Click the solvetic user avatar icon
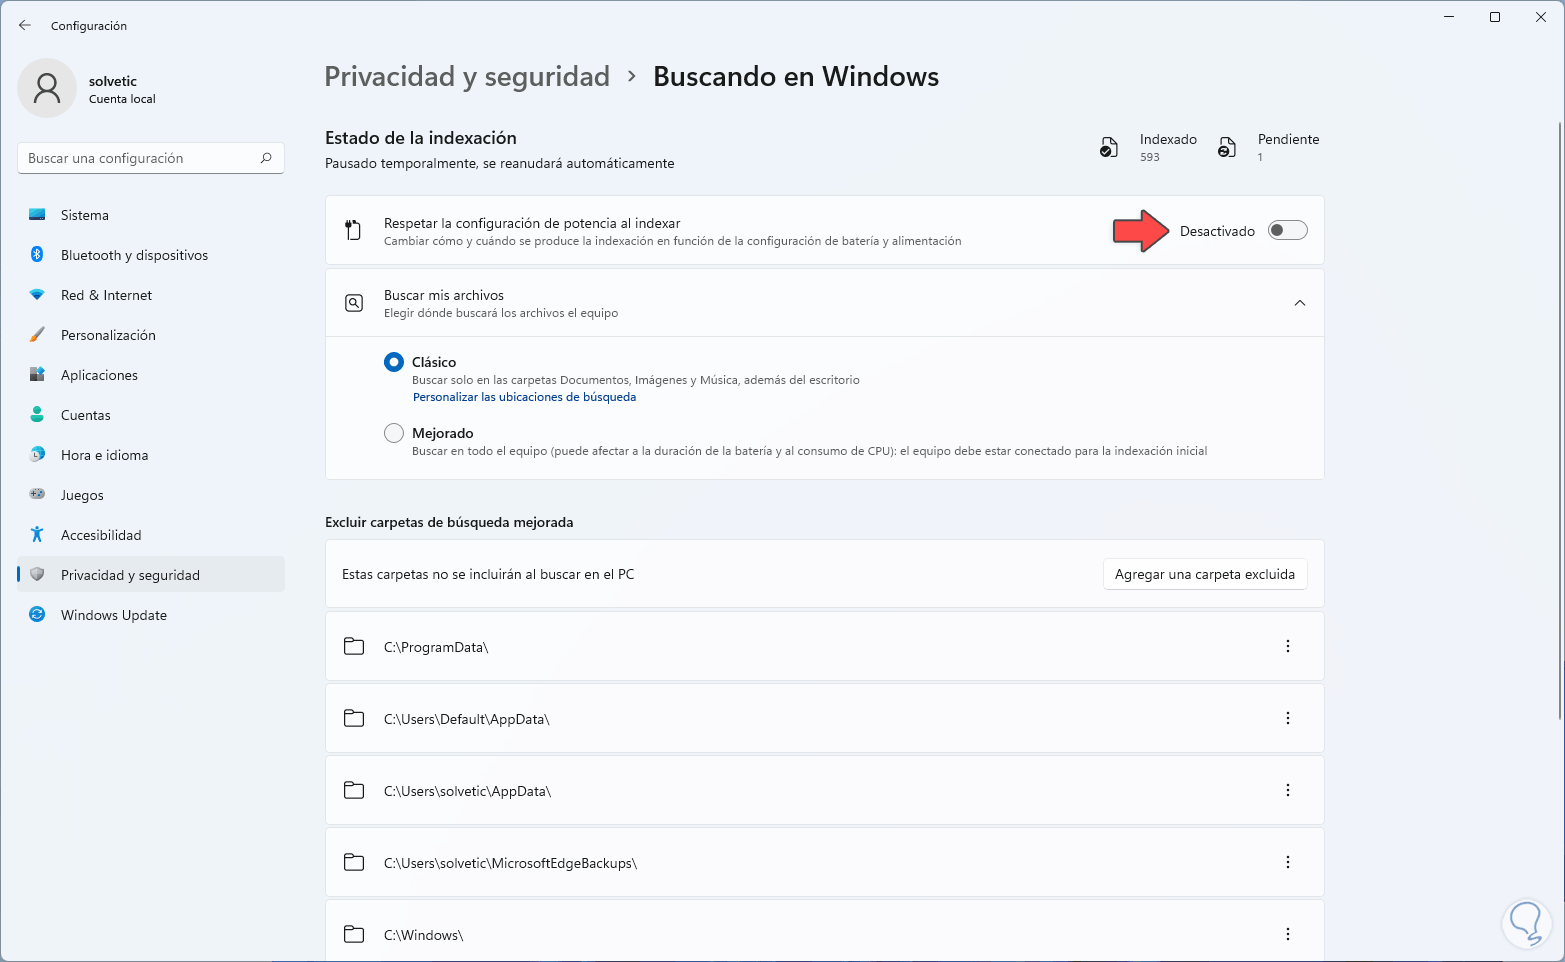1565x962 pixels. tap(47, 88)
